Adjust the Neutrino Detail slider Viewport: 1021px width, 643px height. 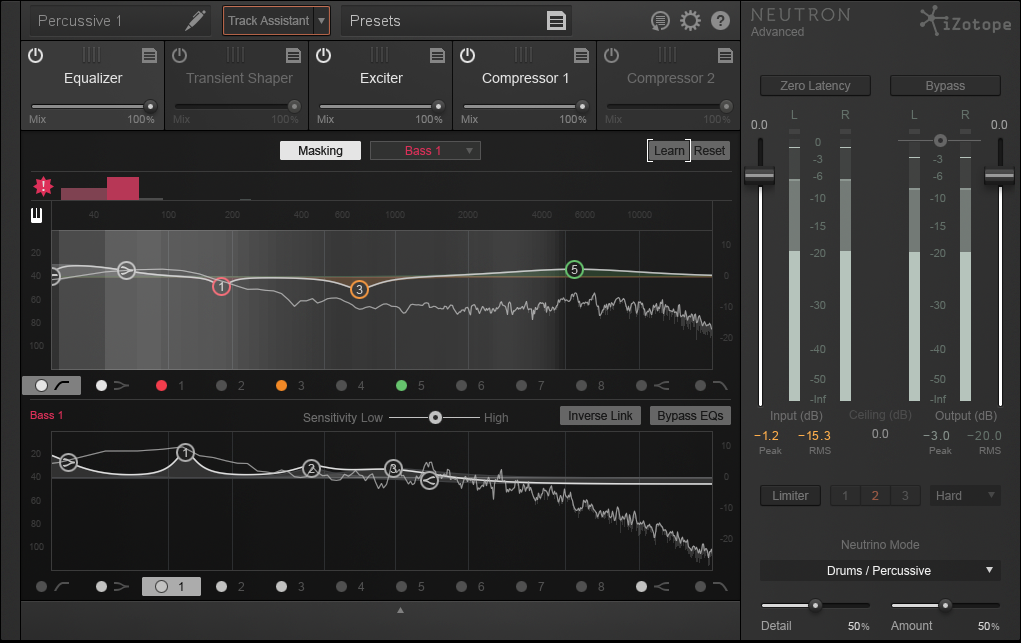pos(815,605)
